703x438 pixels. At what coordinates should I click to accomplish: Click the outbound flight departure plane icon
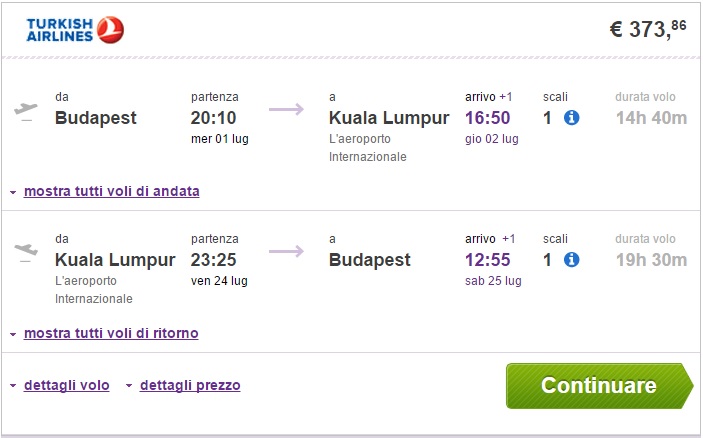pyautogui.click(x=26, y=111)
